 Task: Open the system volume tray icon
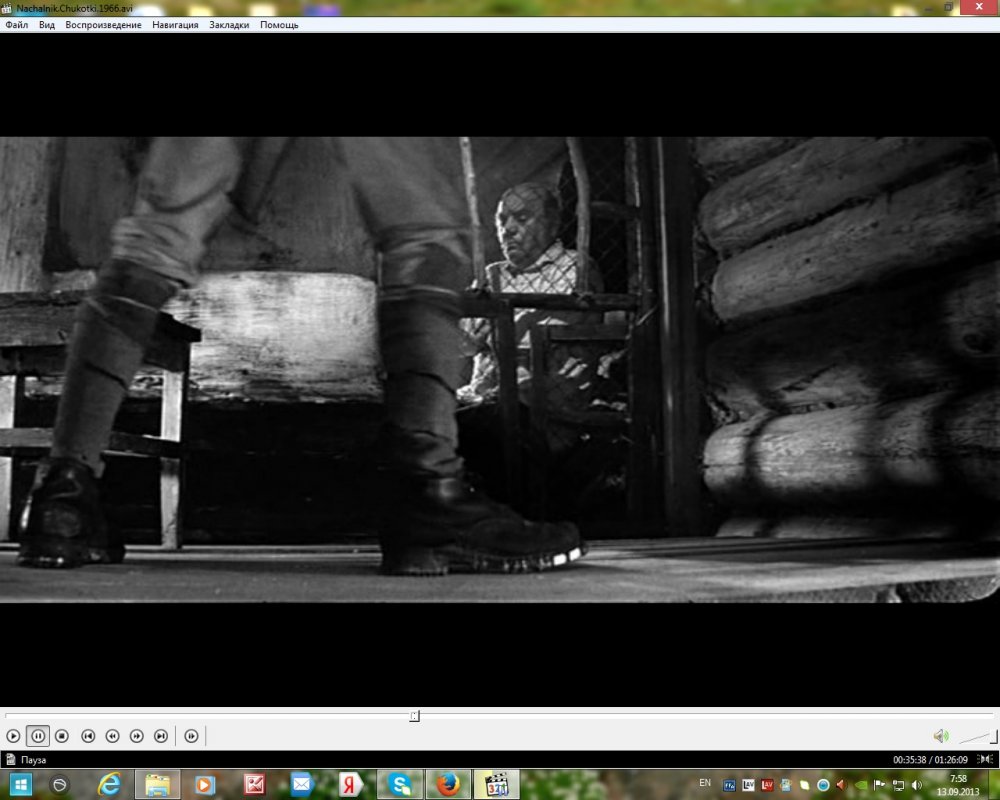pyautogui.click(x=916, y=785)
